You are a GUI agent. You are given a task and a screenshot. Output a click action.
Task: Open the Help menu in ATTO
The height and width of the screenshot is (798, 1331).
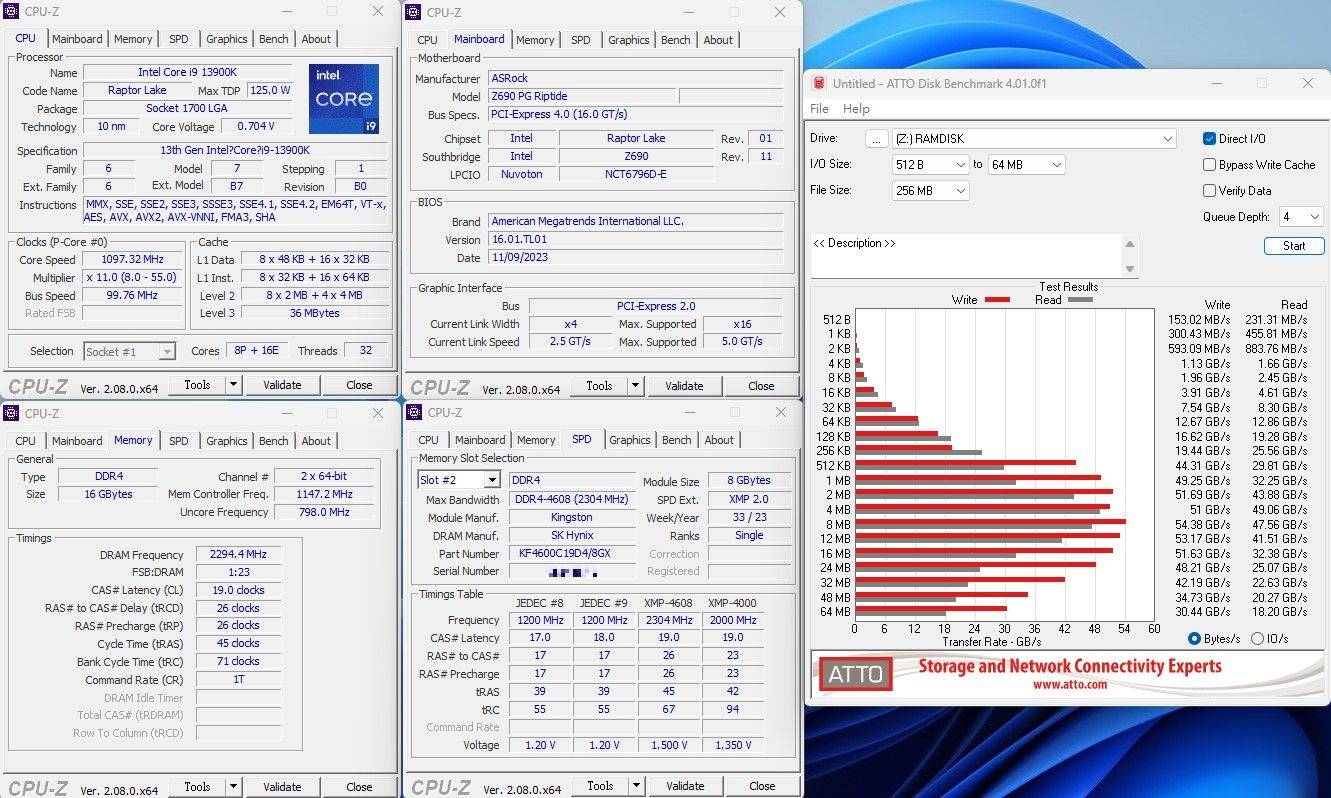[x=856, y=109]
